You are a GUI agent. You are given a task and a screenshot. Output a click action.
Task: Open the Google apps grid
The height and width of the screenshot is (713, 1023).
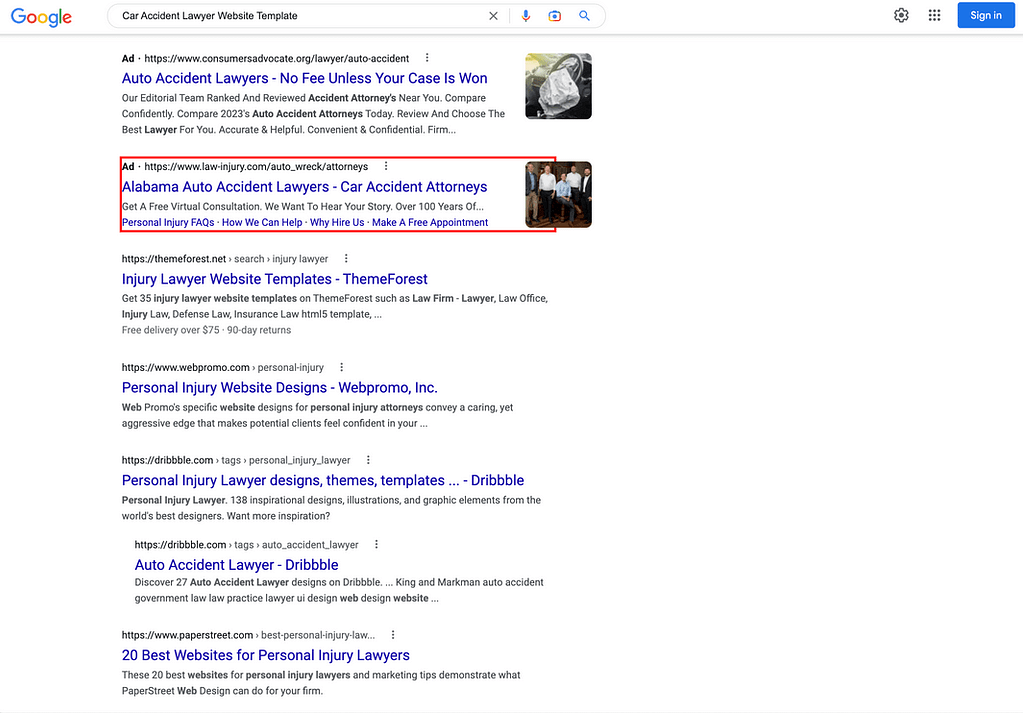(x=934, y=15)
